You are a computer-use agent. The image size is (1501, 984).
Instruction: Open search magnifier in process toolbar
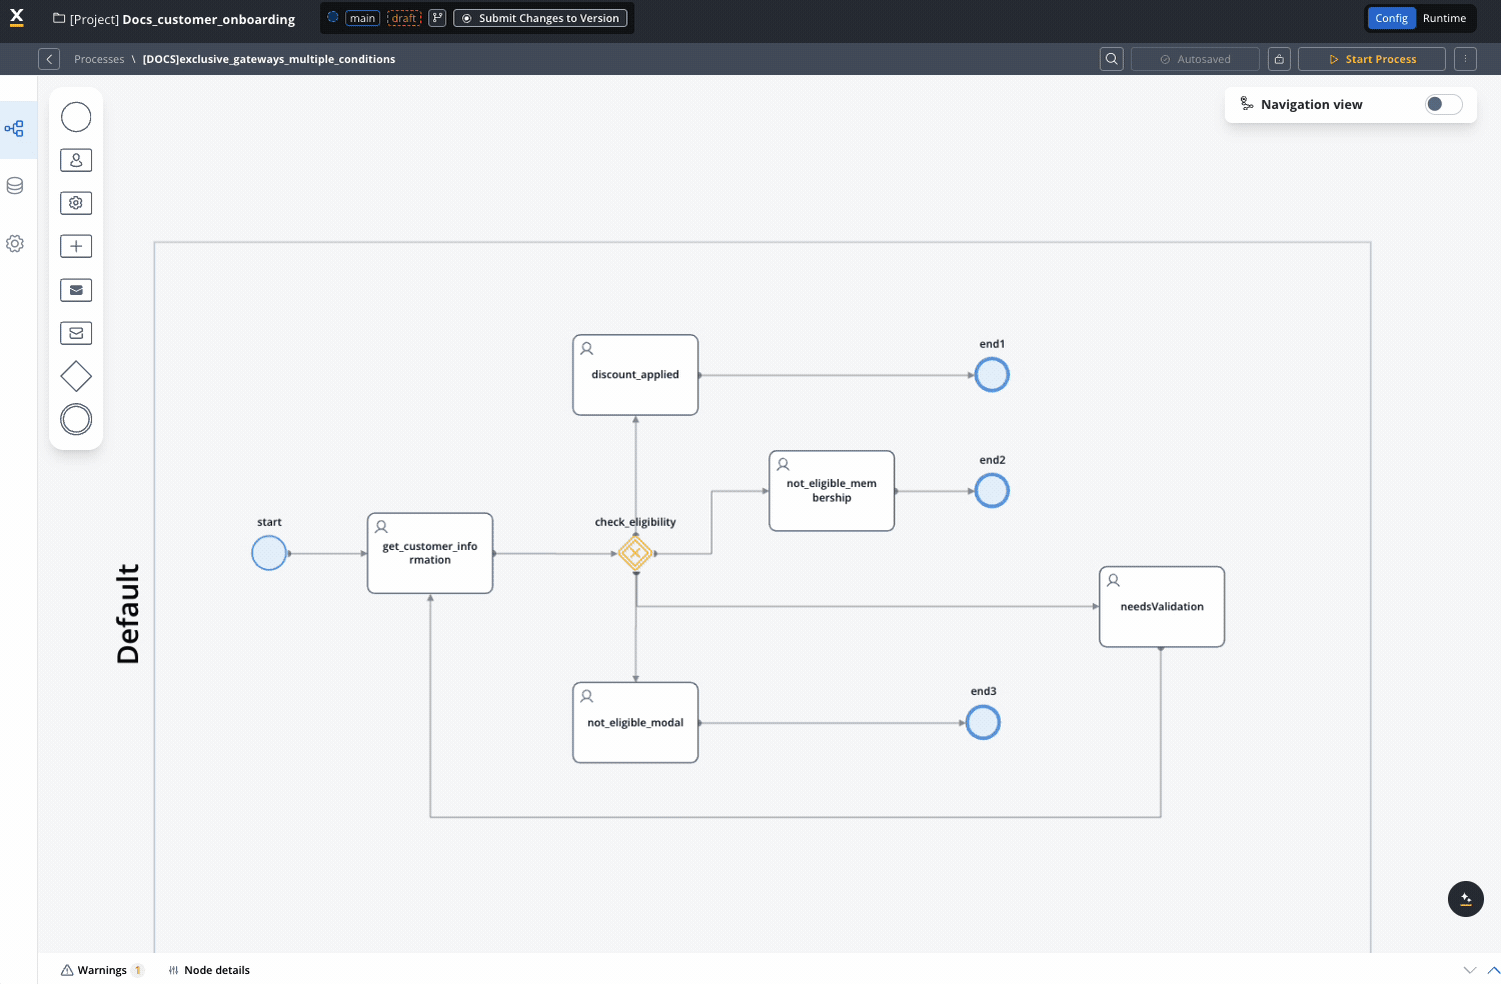(x=1111, y=59)
